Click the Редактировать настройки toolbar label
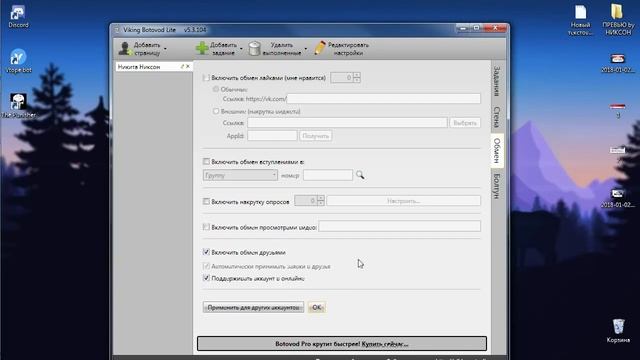Image resolution: width=640 pixels, height=360 pixels. (x=348, y=49)
